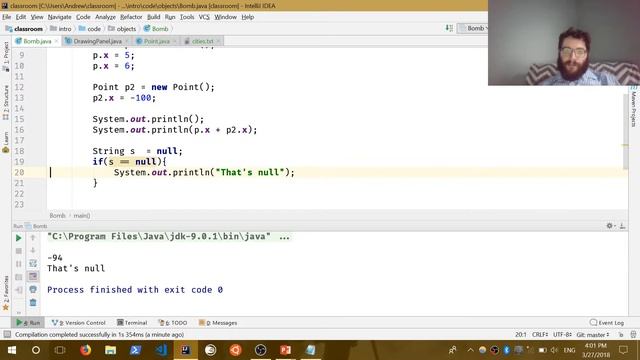Viewport: 640px width, 360px height.
Task: Click line 20 in editor gutter
Action: pos(19,172)
